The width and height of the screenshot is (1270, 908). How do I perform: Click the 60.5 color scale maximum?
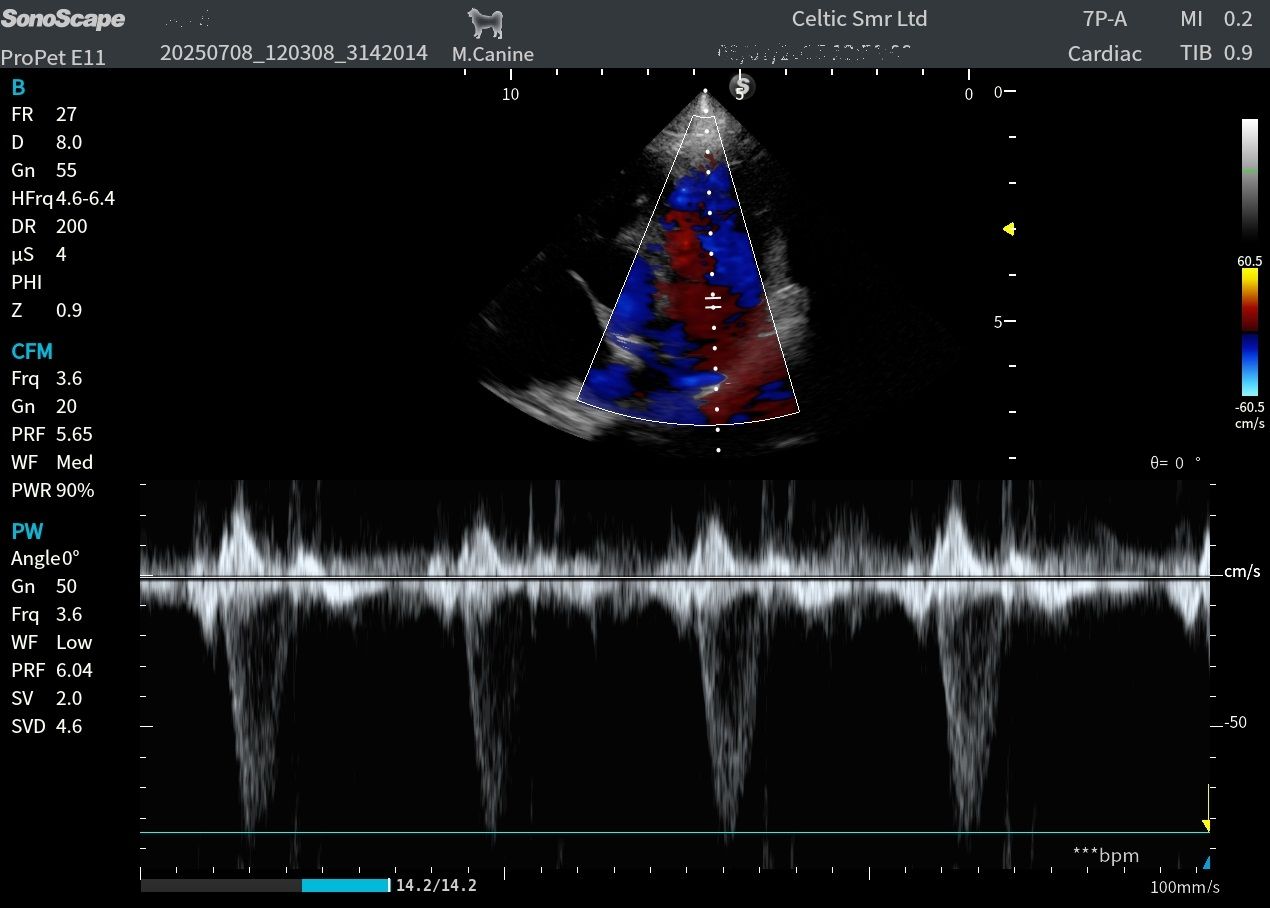1250,260
